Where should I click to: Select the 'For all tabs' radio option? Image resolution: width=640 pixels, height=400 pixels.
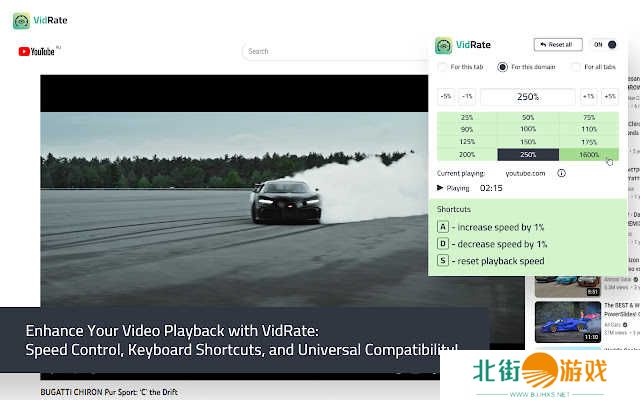pos(575,67)
